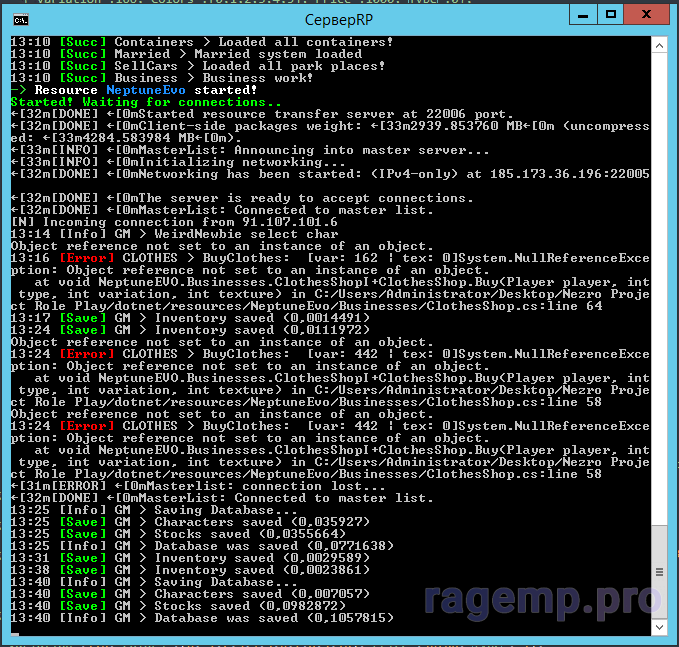Click the scrollbar up arrow
This screenshot has height=647, width=679.
pyautogui.click(x=659, y=46)
